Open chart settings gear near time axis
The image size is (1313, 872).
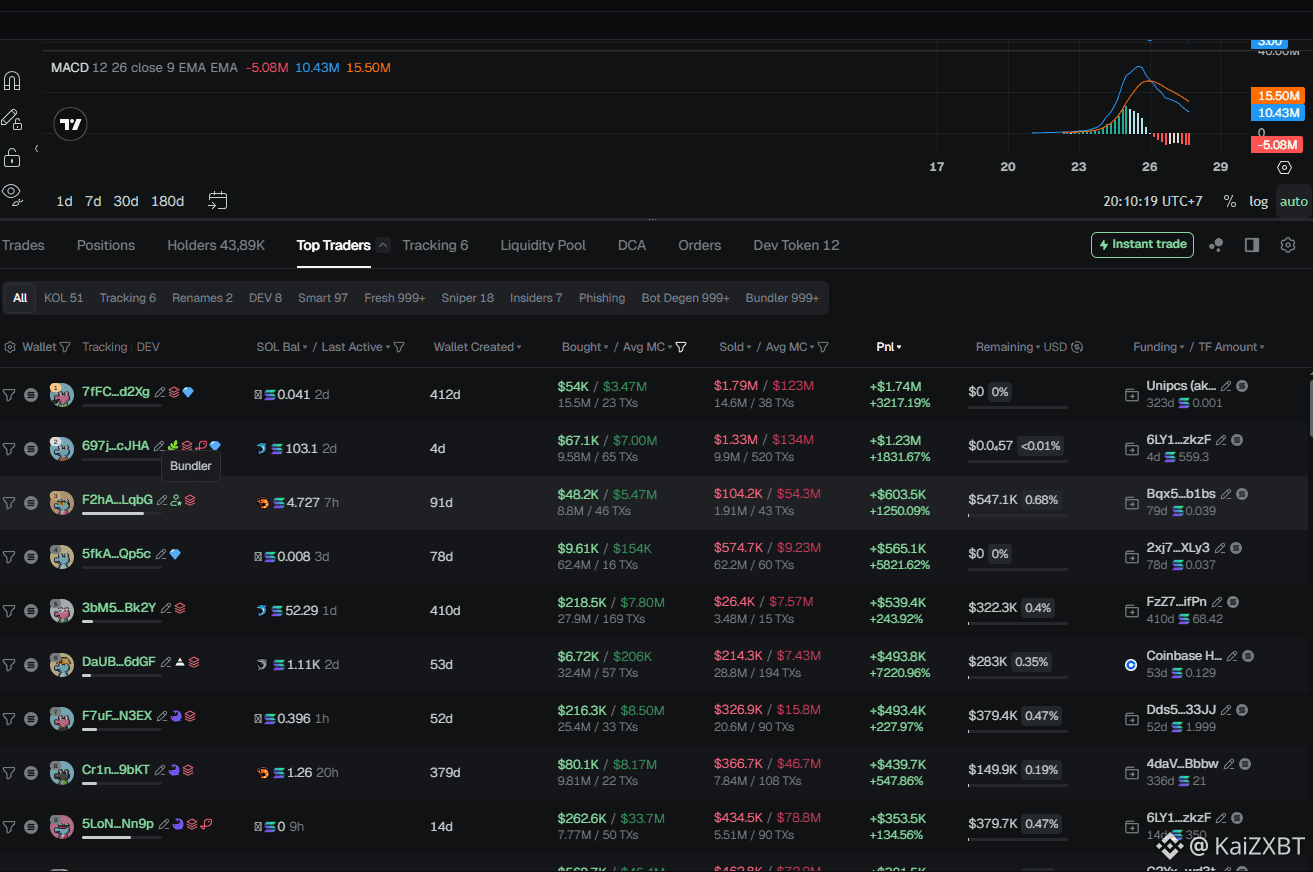click(1285, 168)
